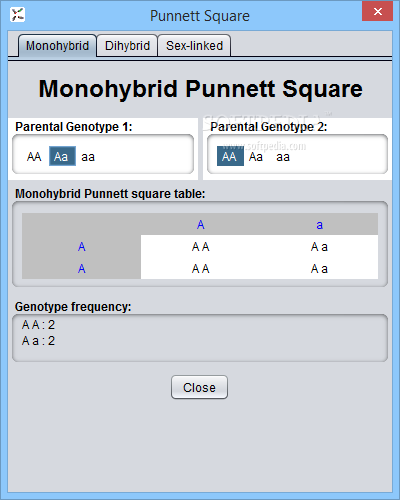This screenshot has height=500, width=400.
Task: Click the Close button
Action: pyautogui.click(x=199, y=387)
